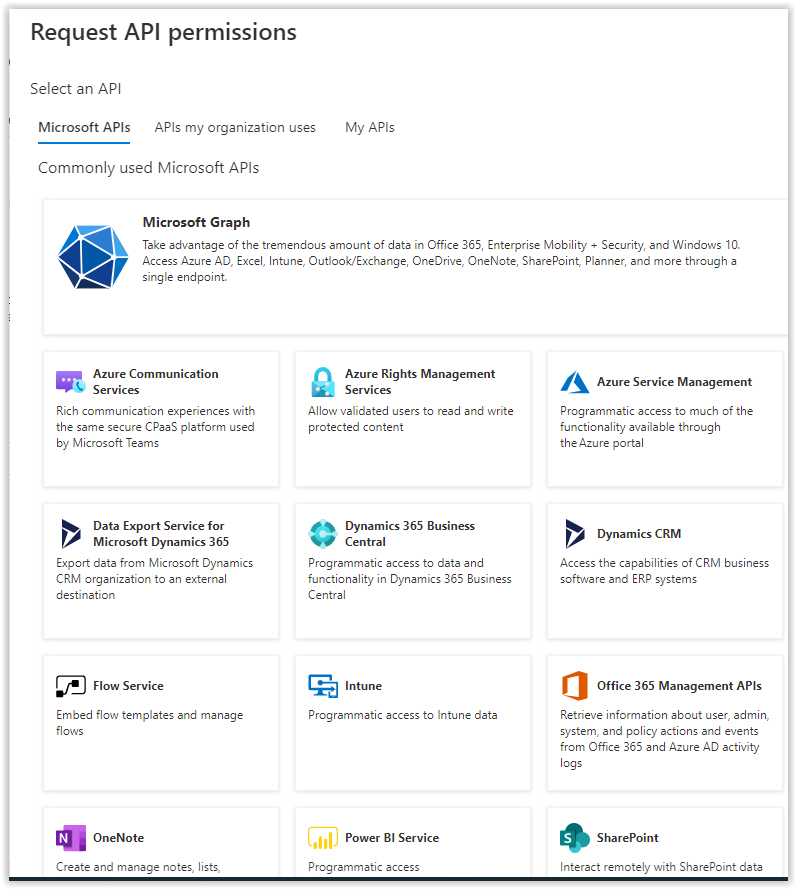796x889 pixels.
Task: Click the Microsoft Graph description text
Action: point(441,261)
